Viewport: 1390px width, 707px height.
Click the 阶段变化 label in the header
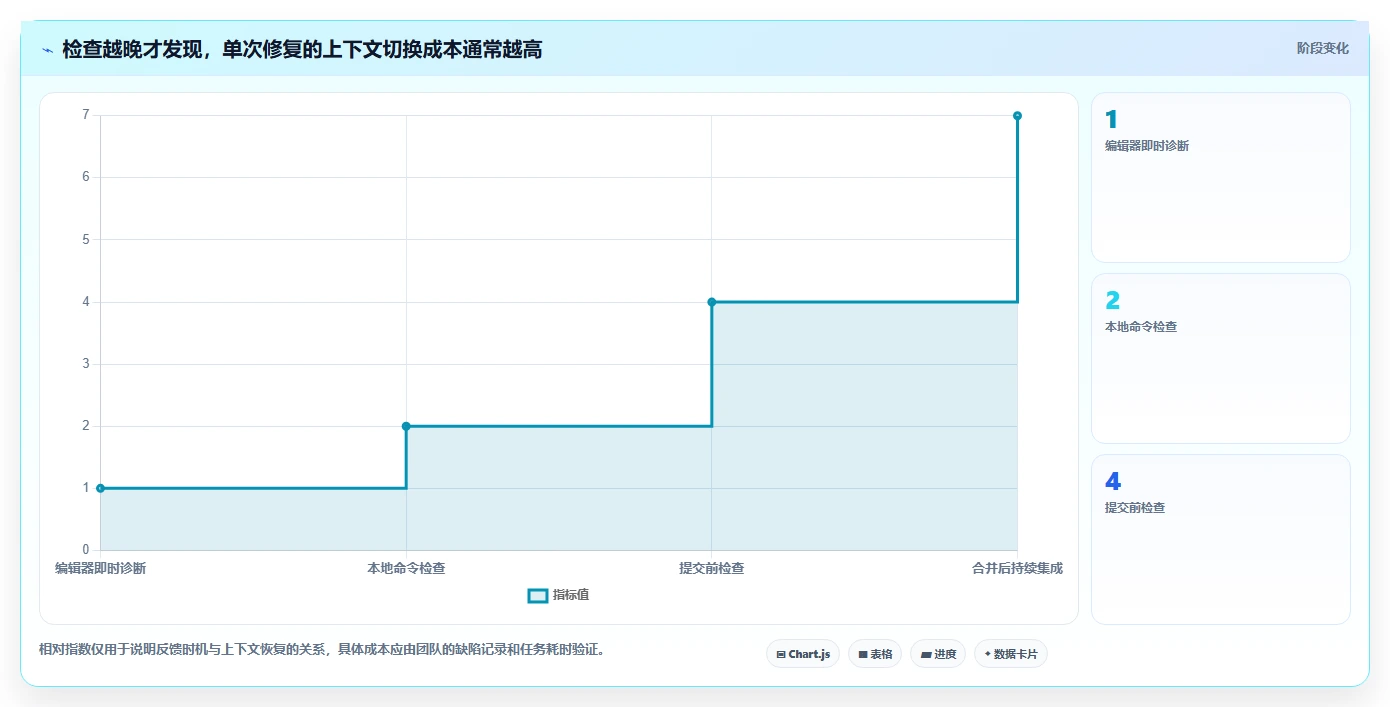click(1322, 48)
